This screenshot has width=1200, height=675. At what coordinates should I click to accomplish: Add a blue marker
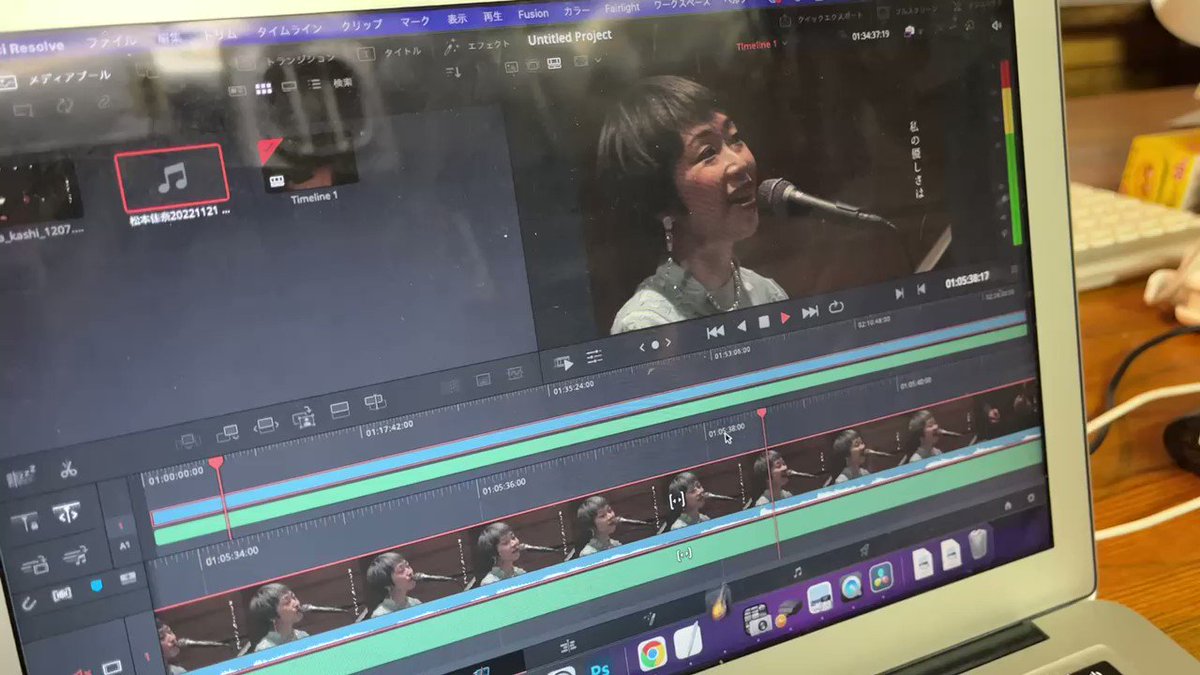(97, 587)
